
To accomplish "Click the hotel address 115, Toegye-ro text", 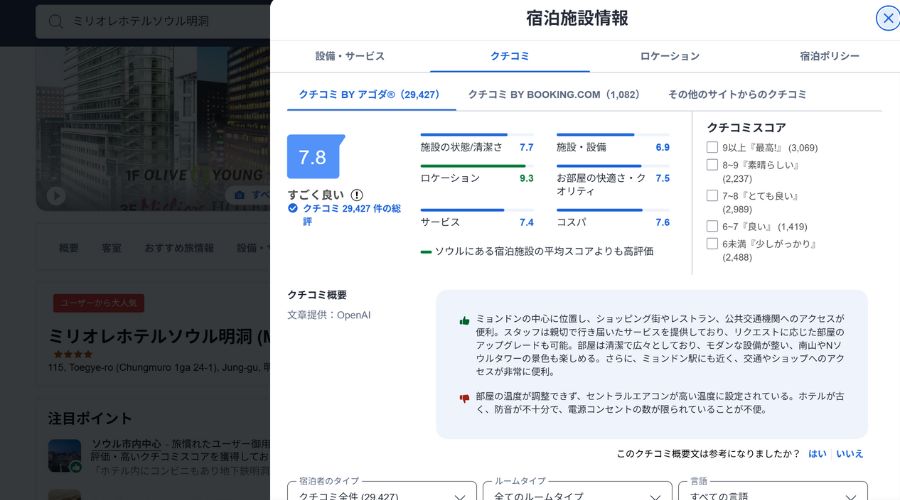I will (x=159, y=367).
